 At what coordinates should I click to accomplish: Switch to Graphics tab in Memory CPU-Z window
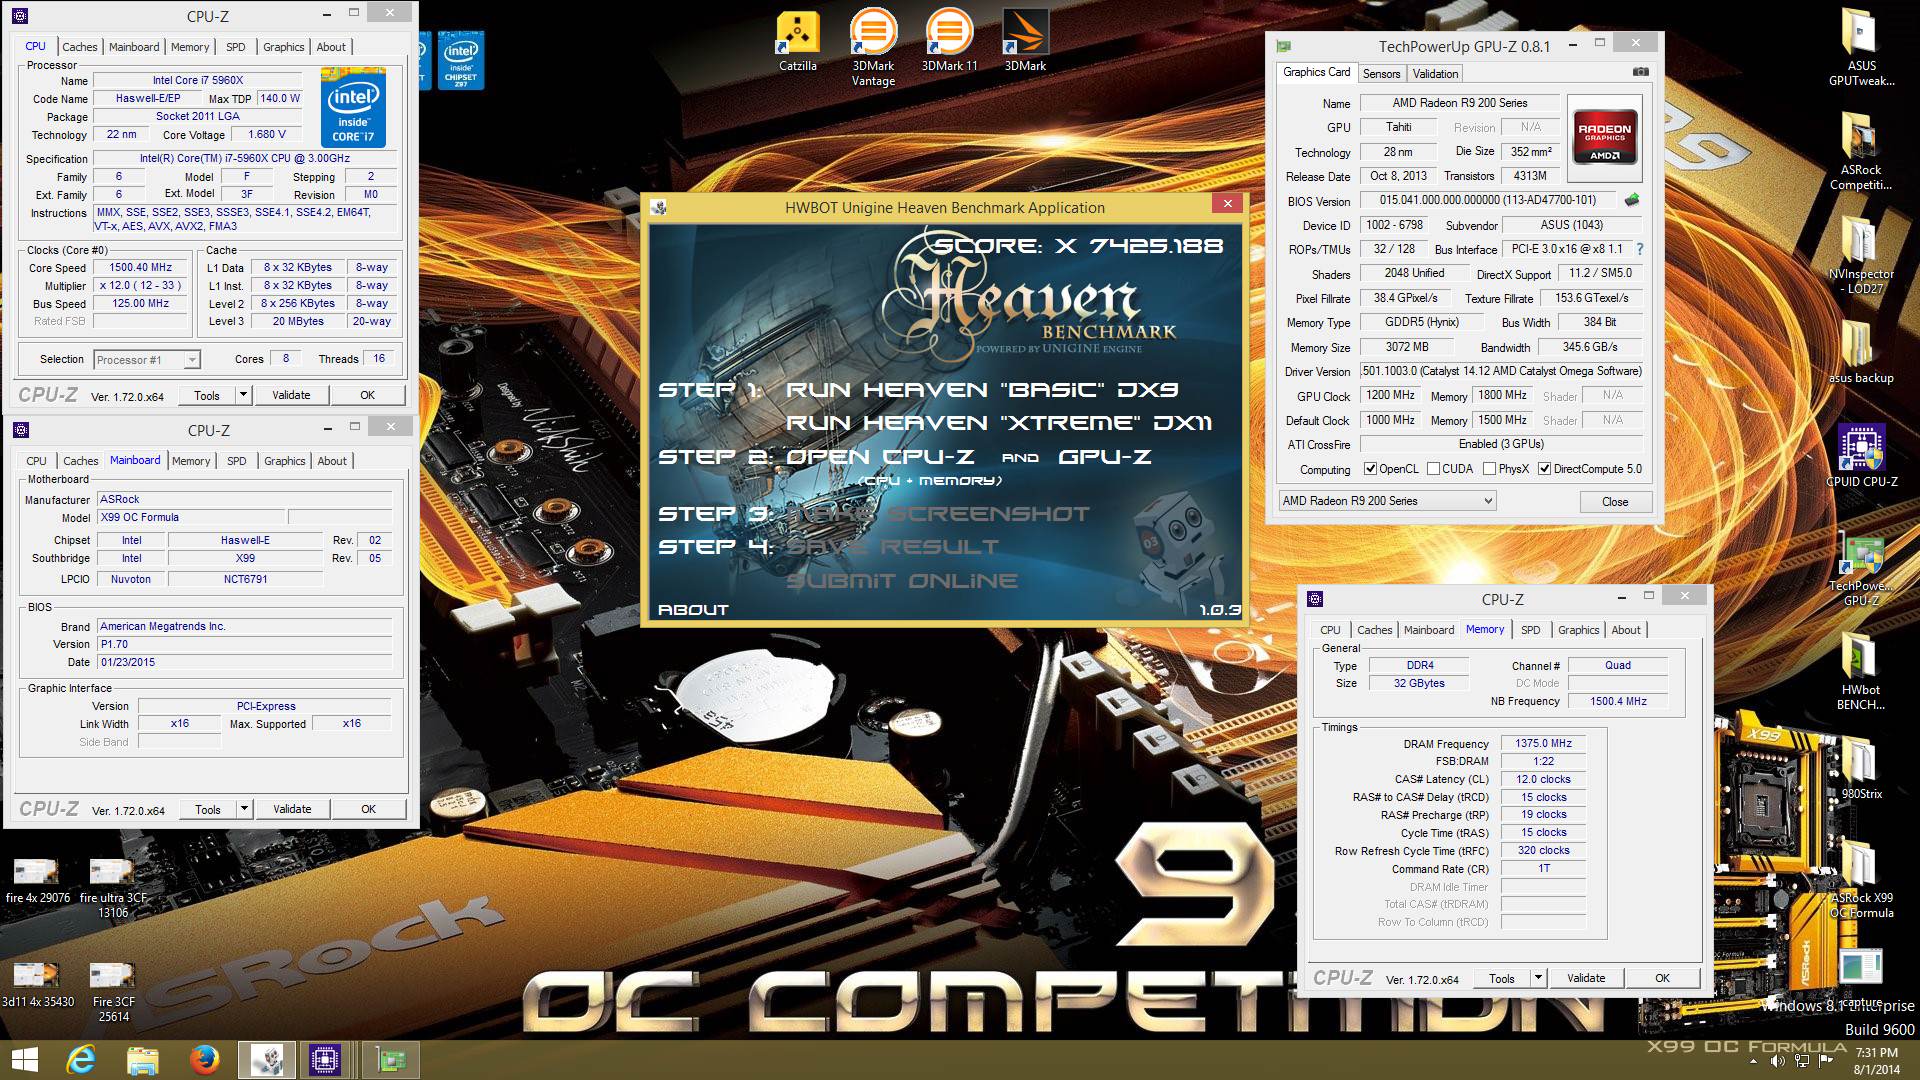pyautogui.click(x=1578, y=630)
